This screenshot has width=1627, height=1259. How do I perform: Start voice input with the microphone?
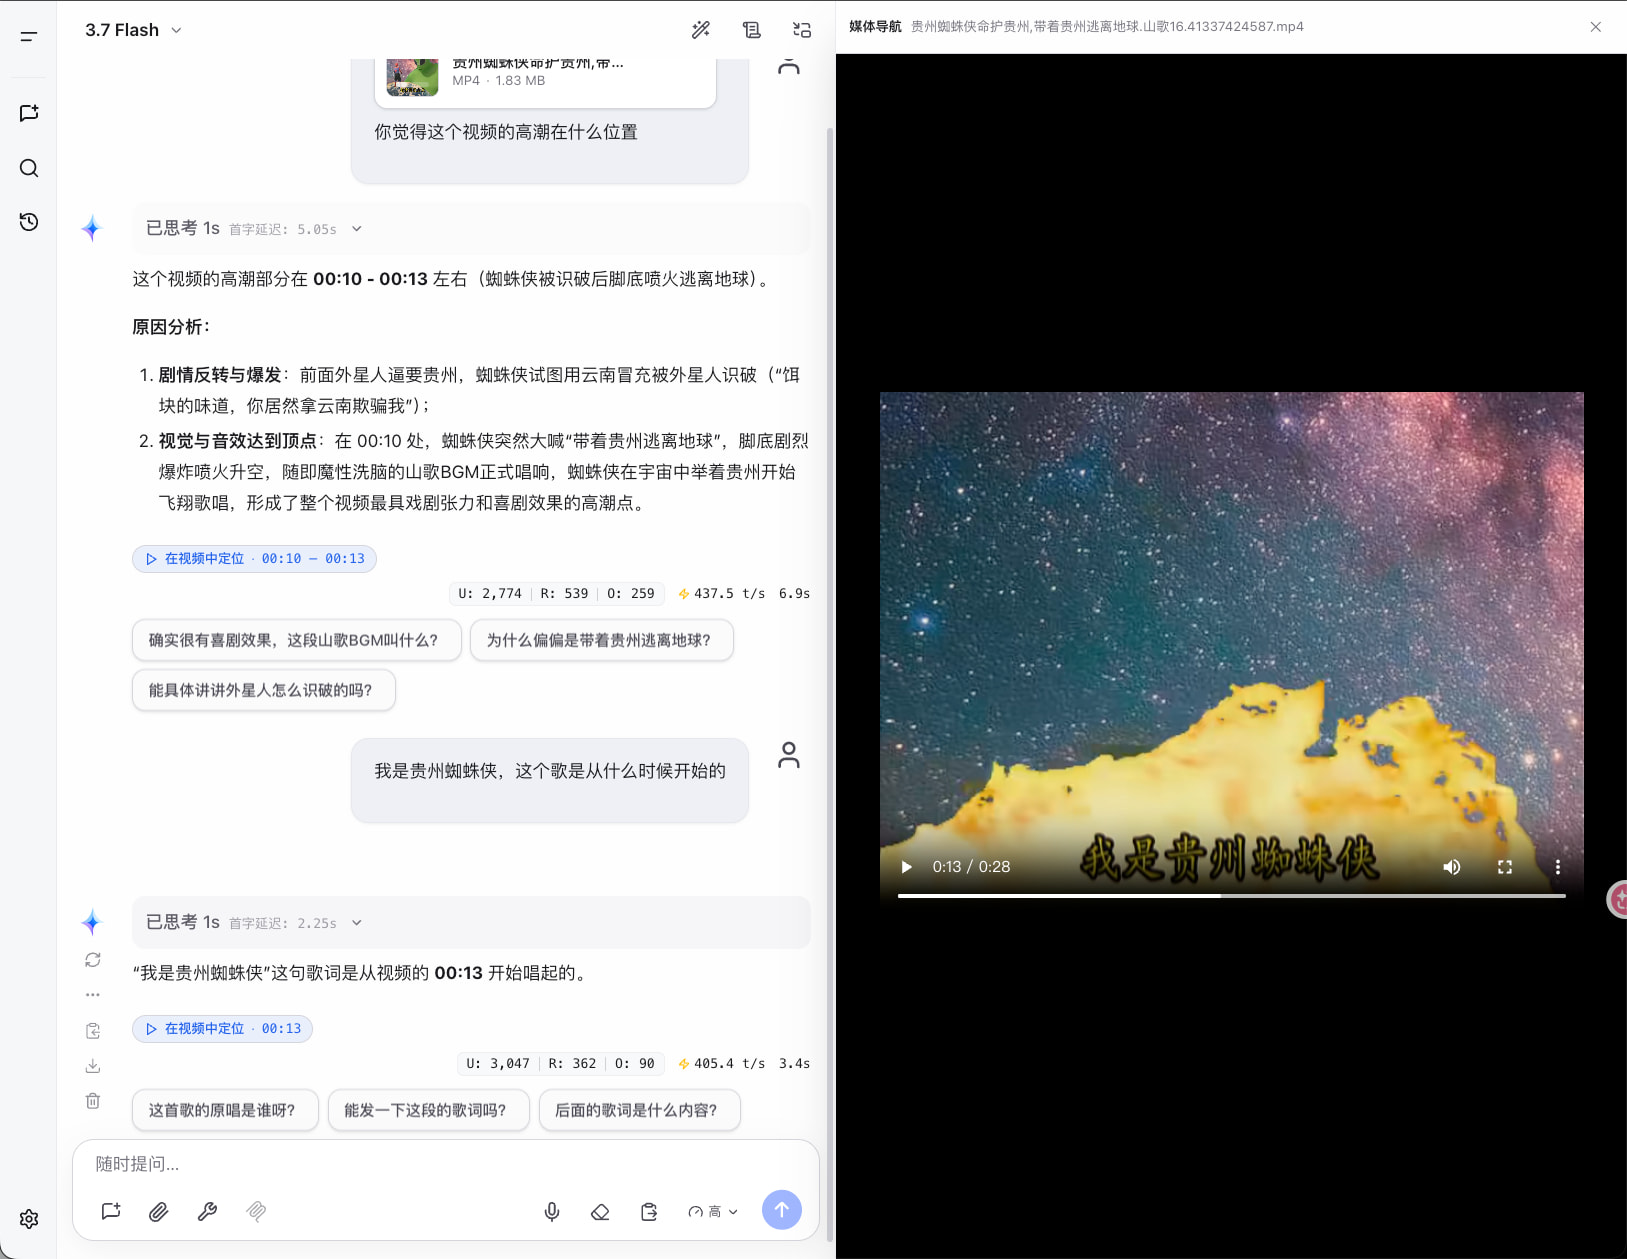[552, 1211]
